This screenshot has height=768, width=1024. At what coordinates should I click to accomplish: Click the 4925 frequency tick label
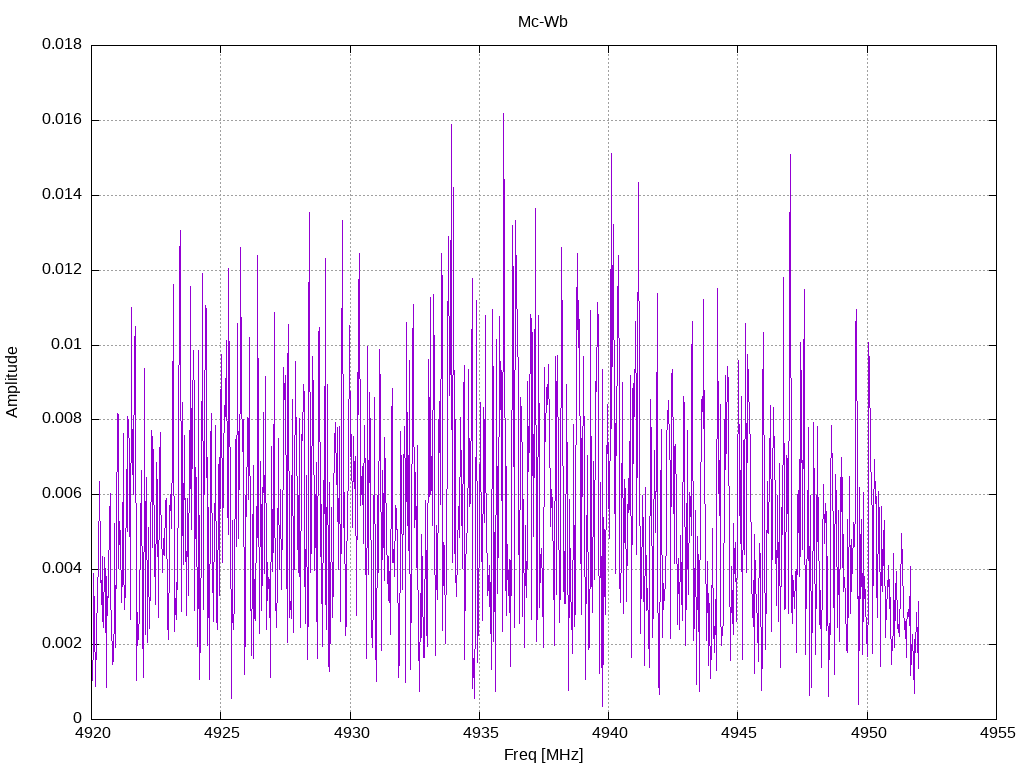point(221,733)
